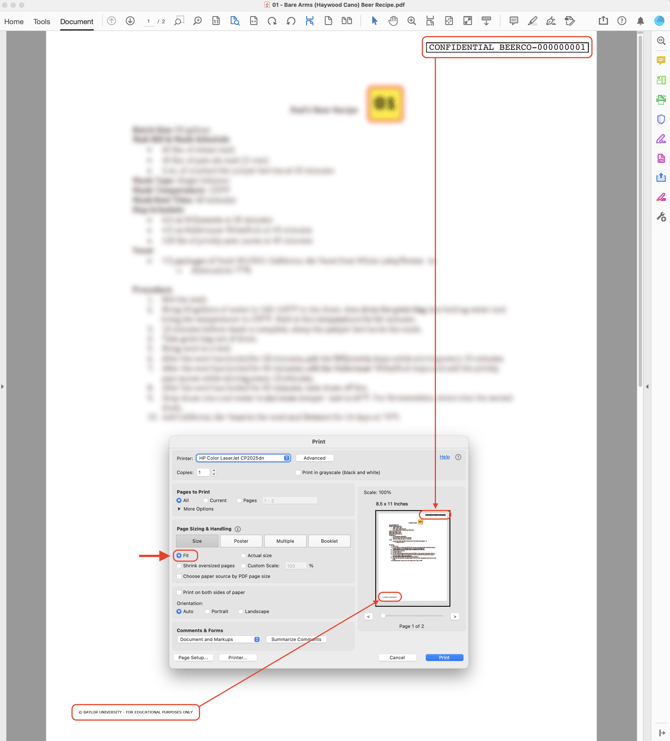This screenshot has width=670, height=741.
Task: Switch to the Booklet sizing tab
Action: (329, 541)
